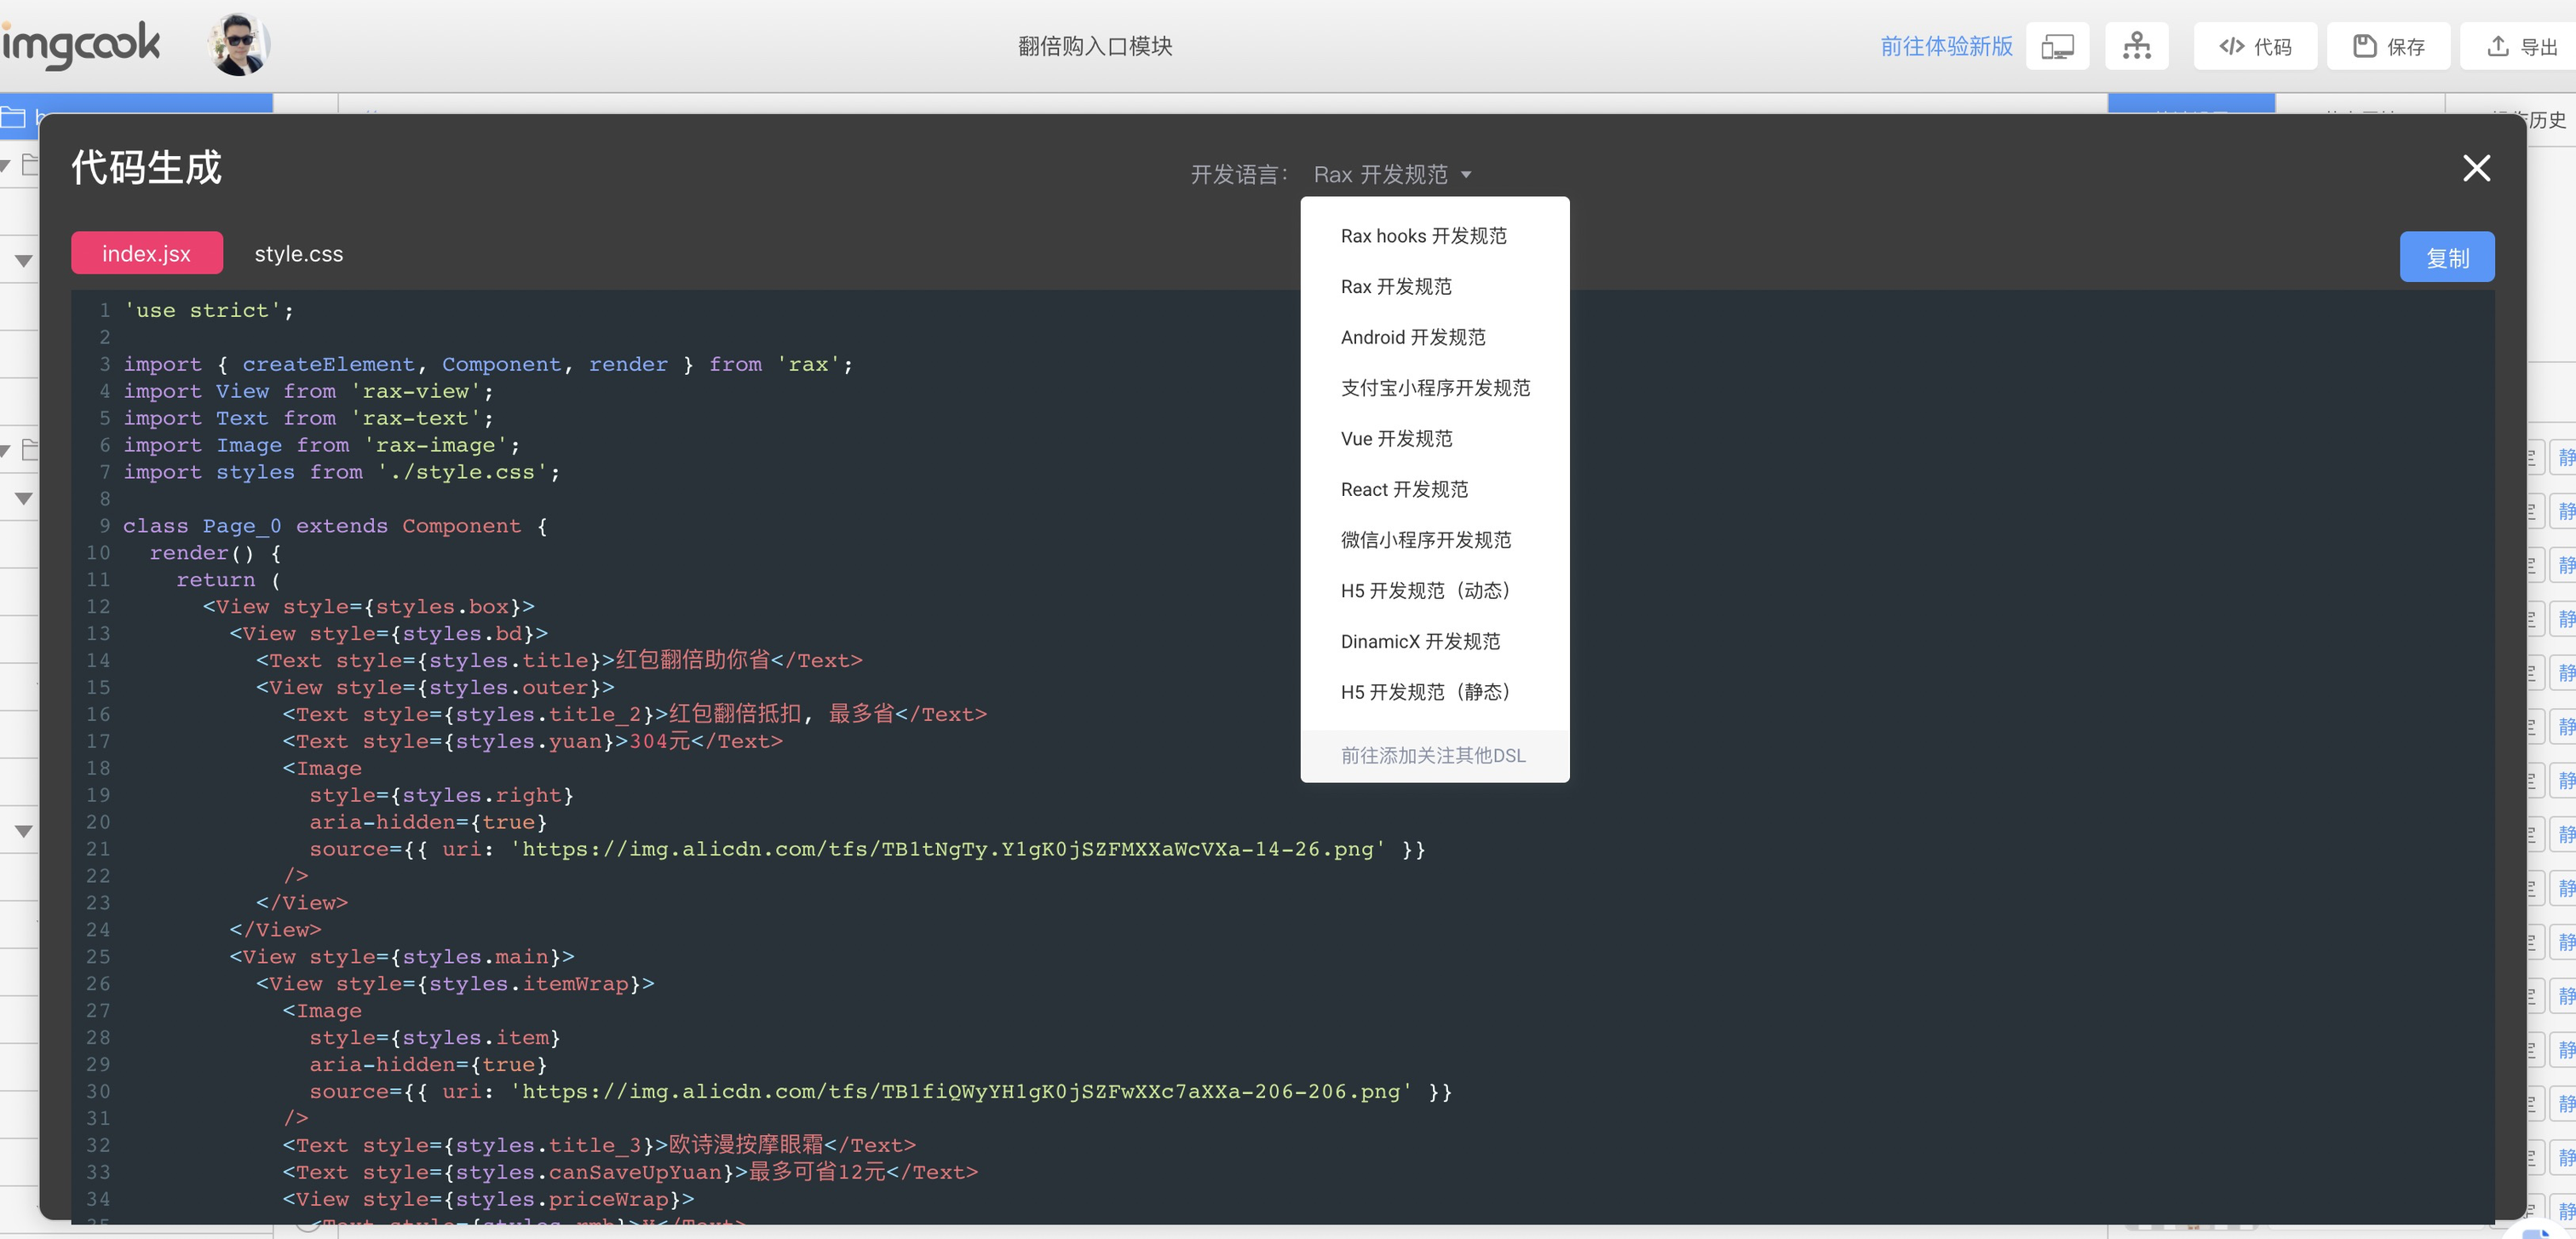Open the 代码 code button

(2254, 46)
